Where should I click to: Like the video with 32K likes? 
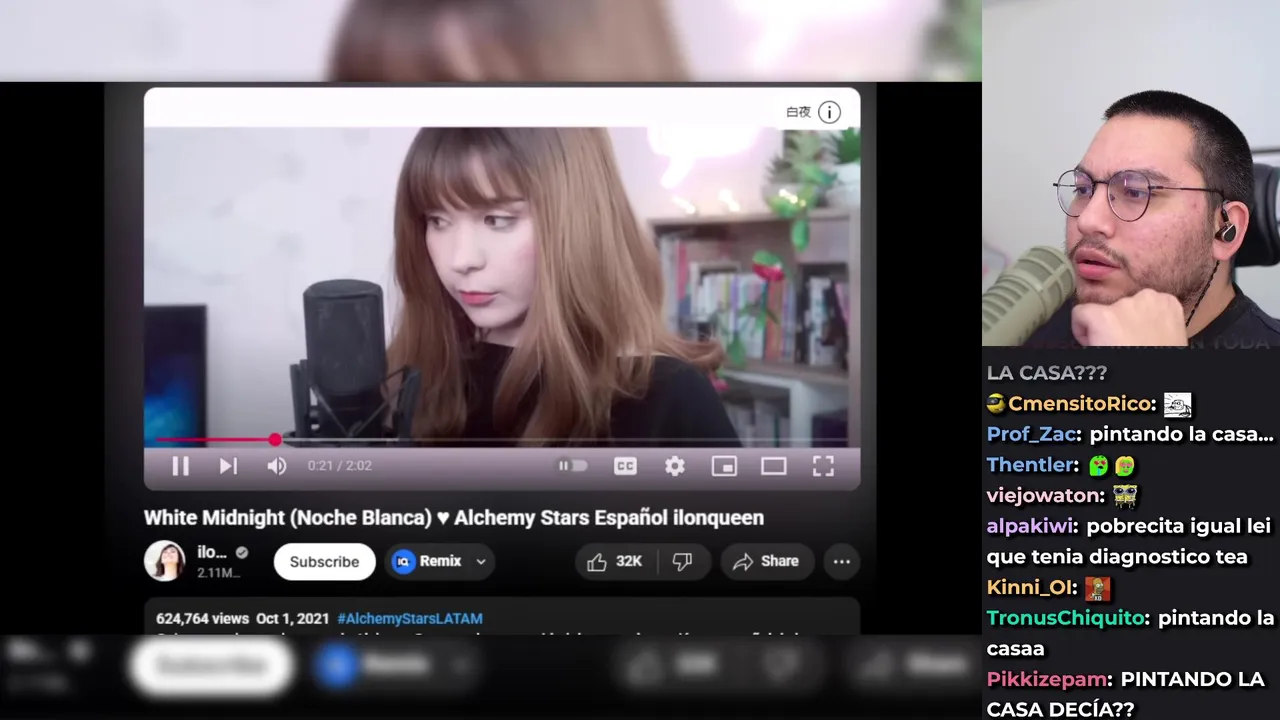pos(614,562)
